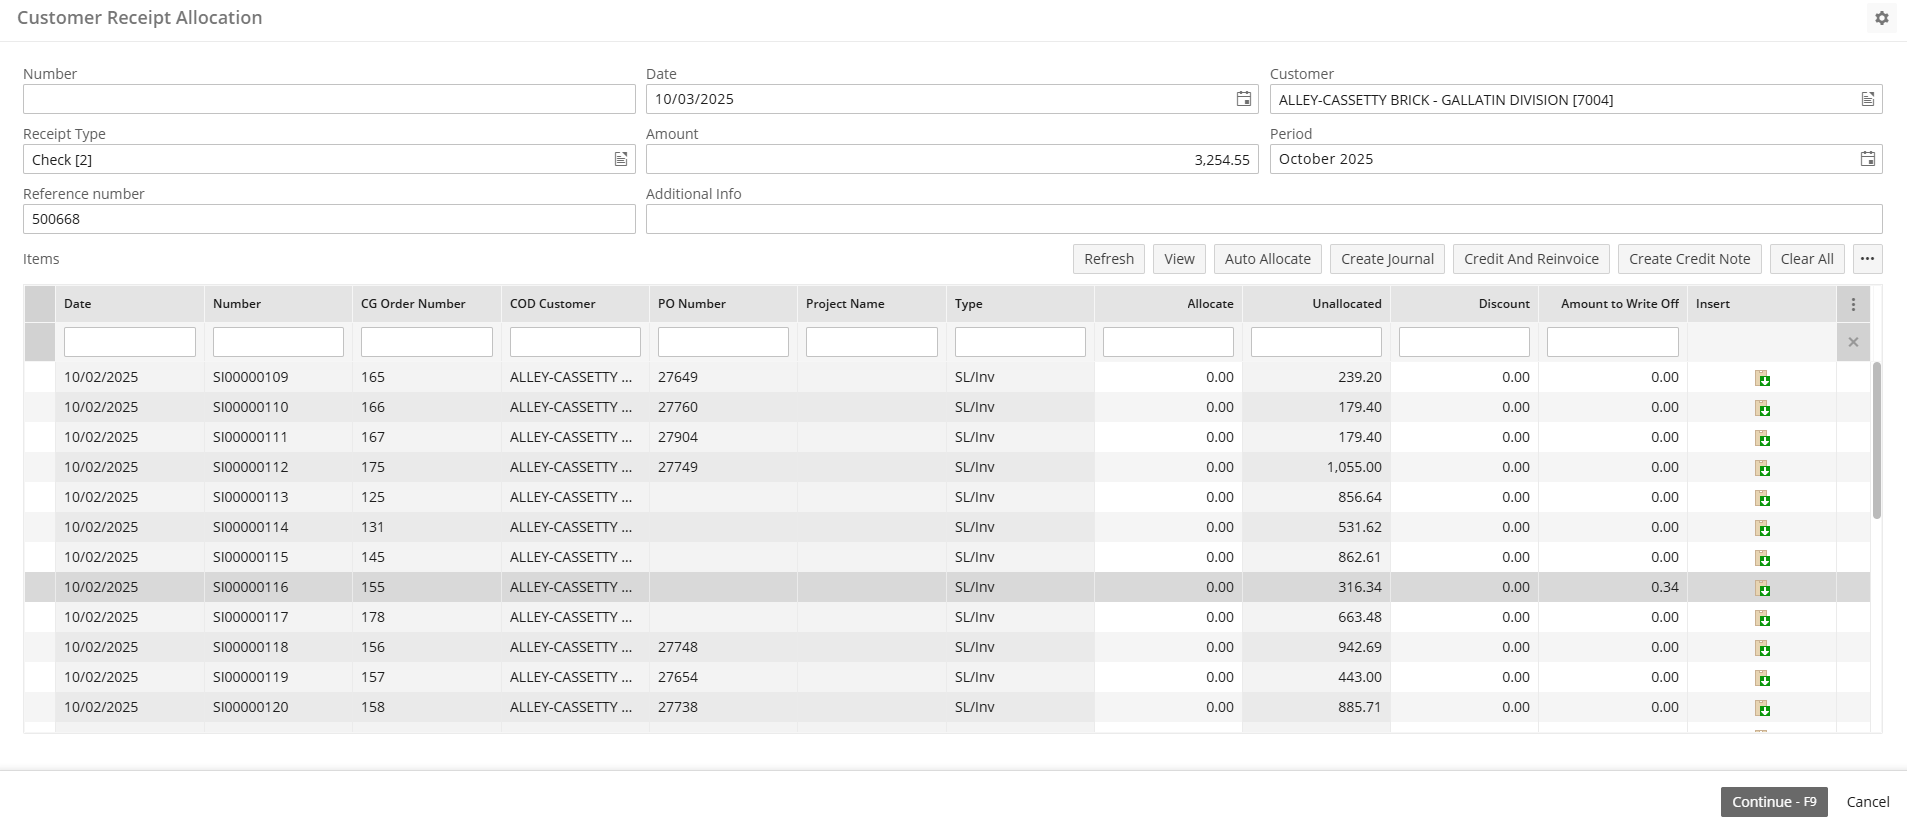1907x825 pixels.
Task: Open the Date calendar picker icon
Action: tap(1243, 99)
